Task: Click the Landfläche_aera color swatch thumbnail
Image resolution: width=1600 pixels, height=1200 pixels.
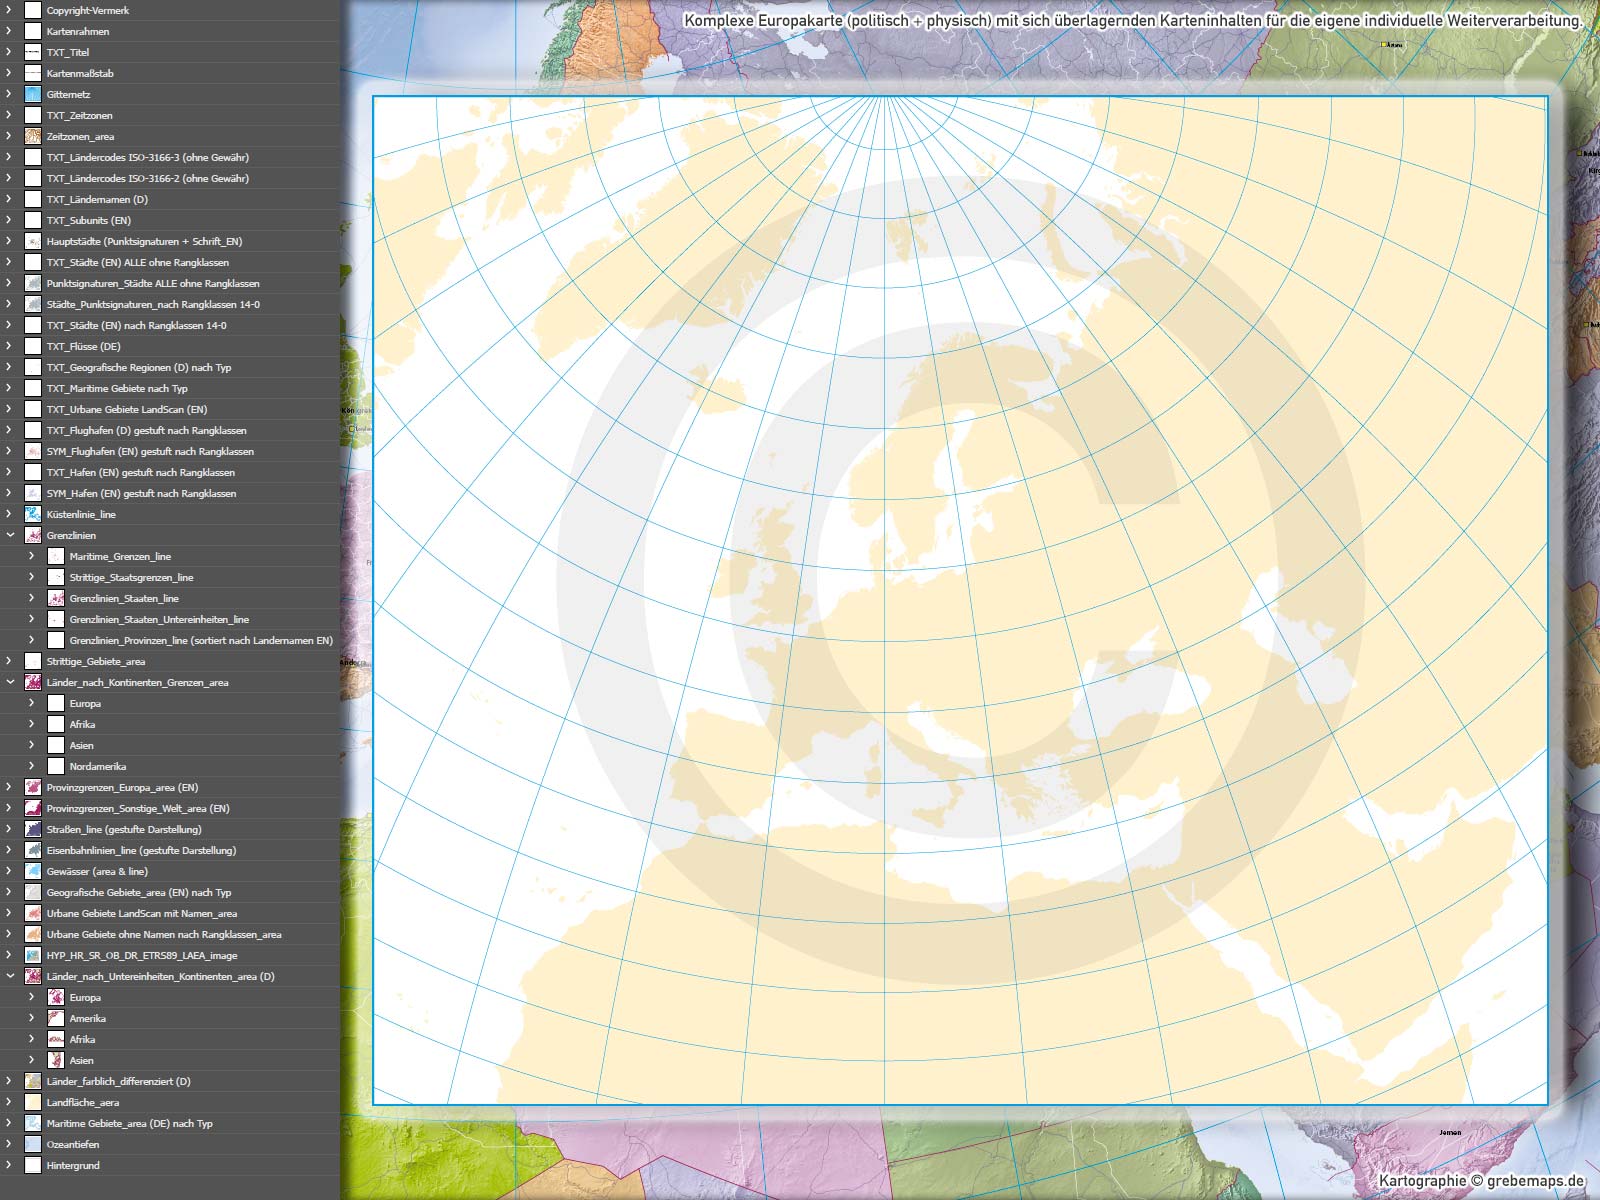Action: (33, 1102)
